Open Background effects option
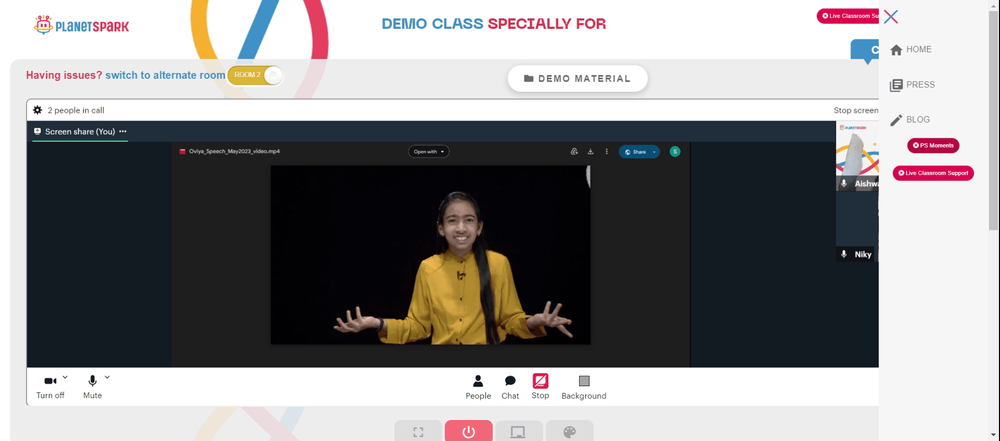Image resolution: width=1000 pixels, height=441 pixels. [584, 387]
